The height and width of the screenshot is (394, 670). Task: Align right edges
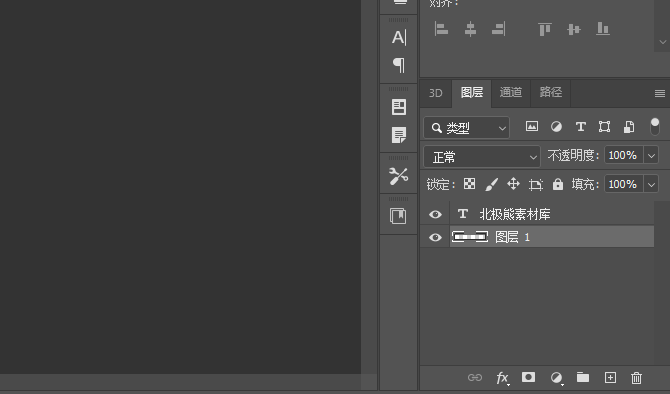tap(499, 29)
